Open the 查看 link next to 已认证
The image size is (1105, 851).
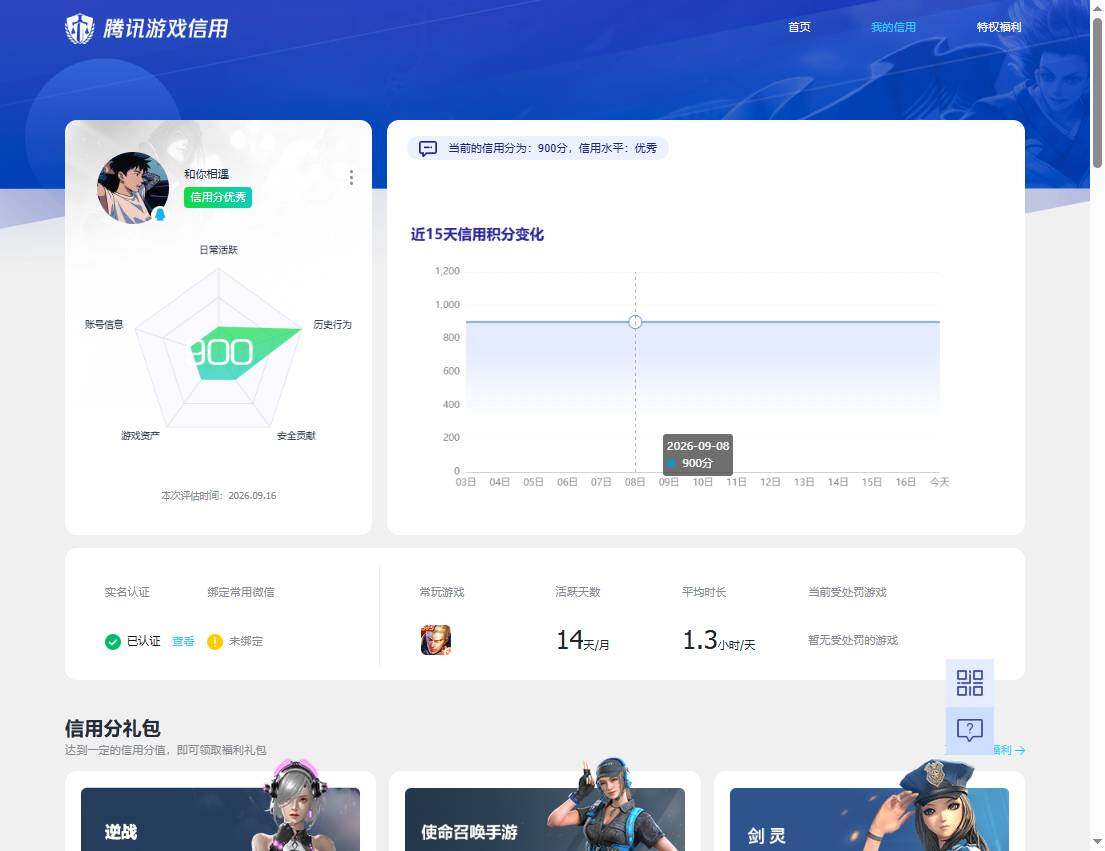coord(183,641)
